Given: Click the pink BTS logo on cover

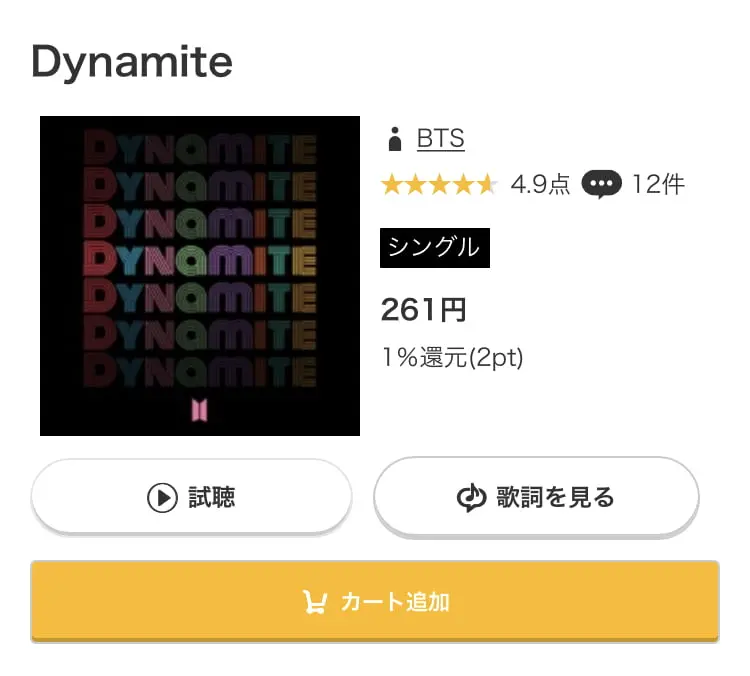Looking at the screenshot, I should click(199, 410).
